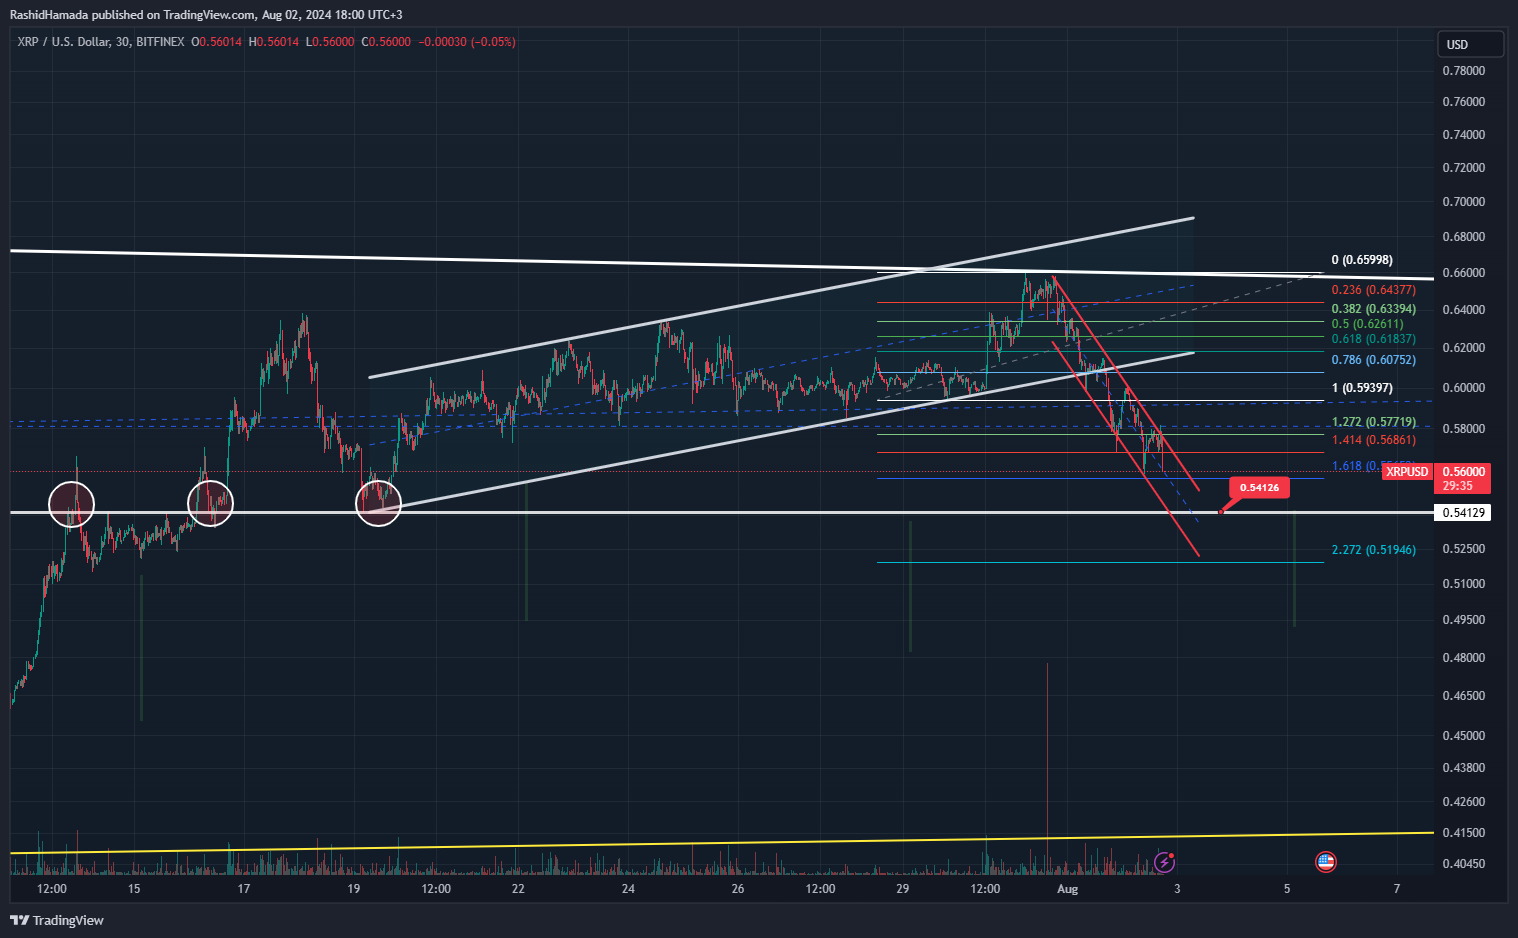This screenshot has height=938, width=1518.
Task: Select Fibonacci label 1.414 (0.56861)
Action: click(1373, 440)
